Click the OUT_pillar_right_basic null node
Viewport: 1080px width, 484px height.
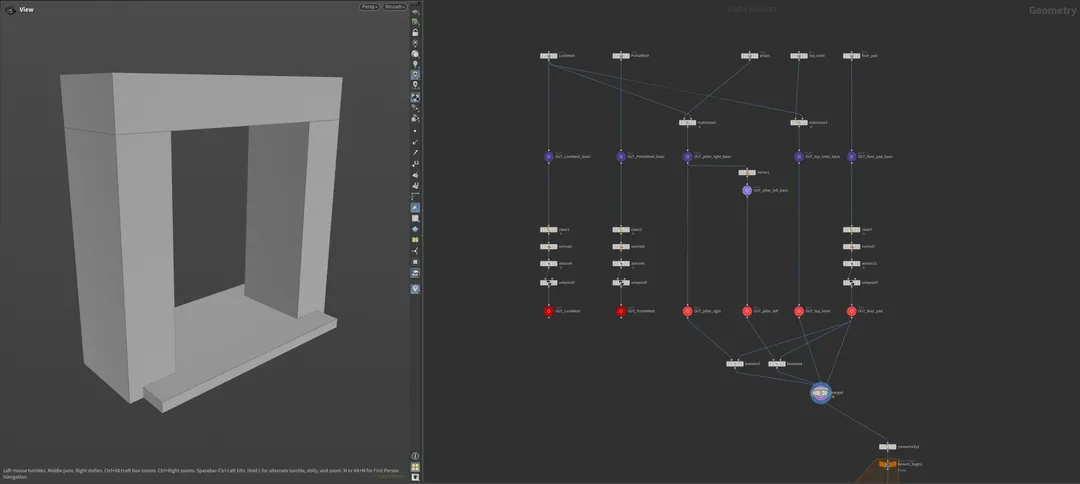click(687, 156)
